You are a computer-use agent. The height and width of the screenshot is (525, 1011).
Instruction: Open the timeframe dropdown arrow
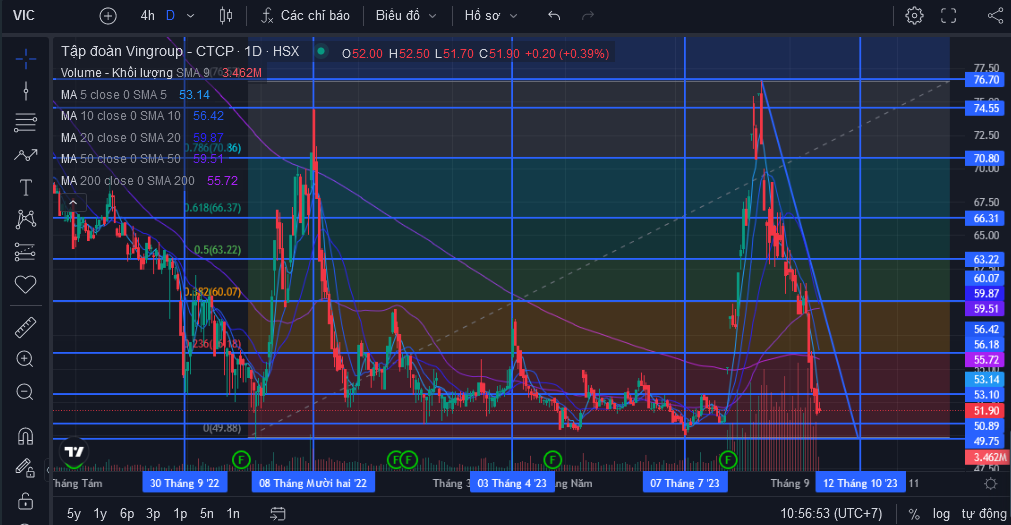coord(190,15)
